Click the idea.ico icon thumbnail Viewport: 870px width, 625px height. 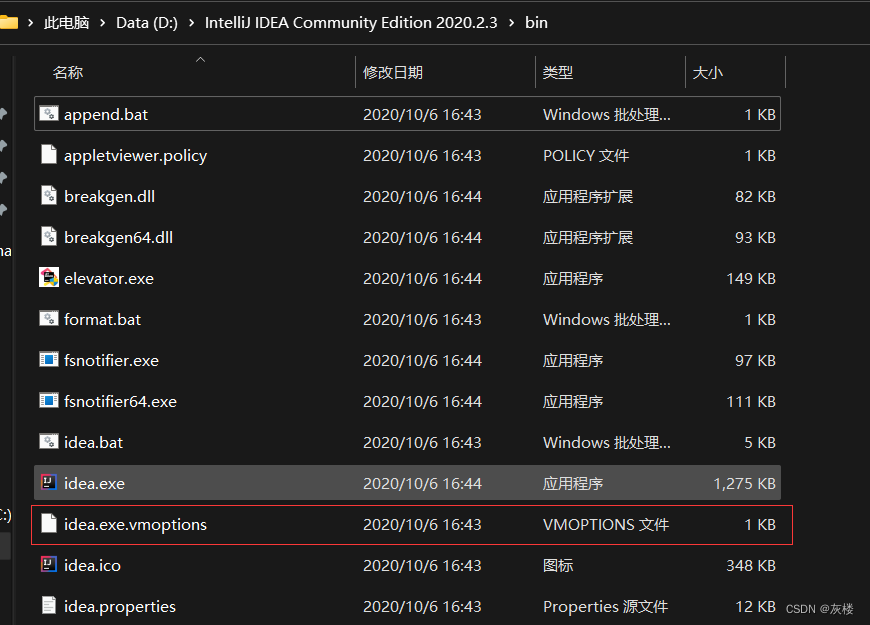coord(49,565)
